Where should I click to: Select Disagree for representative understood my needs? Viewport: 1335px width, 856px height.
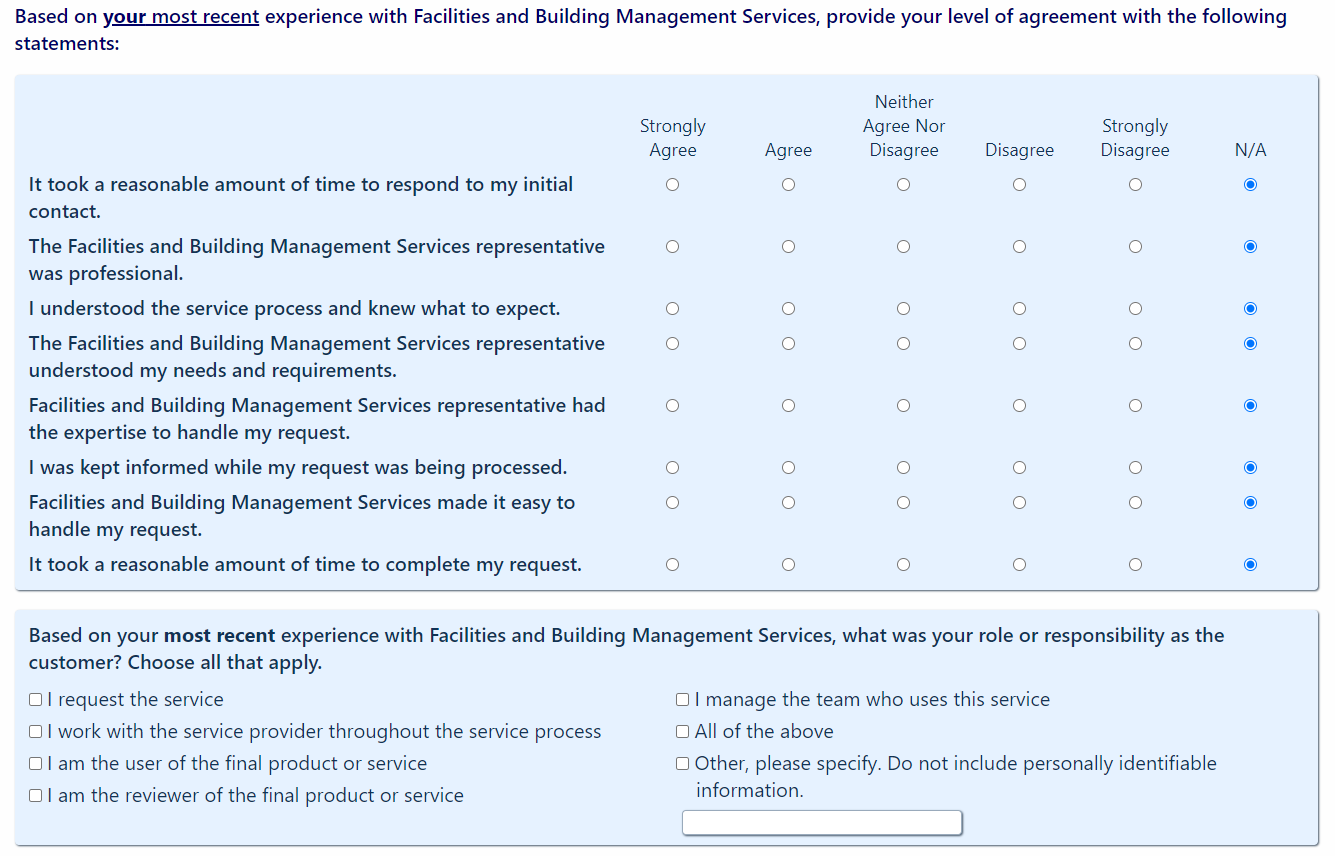pyautogui.click(x=1019, y=344)
